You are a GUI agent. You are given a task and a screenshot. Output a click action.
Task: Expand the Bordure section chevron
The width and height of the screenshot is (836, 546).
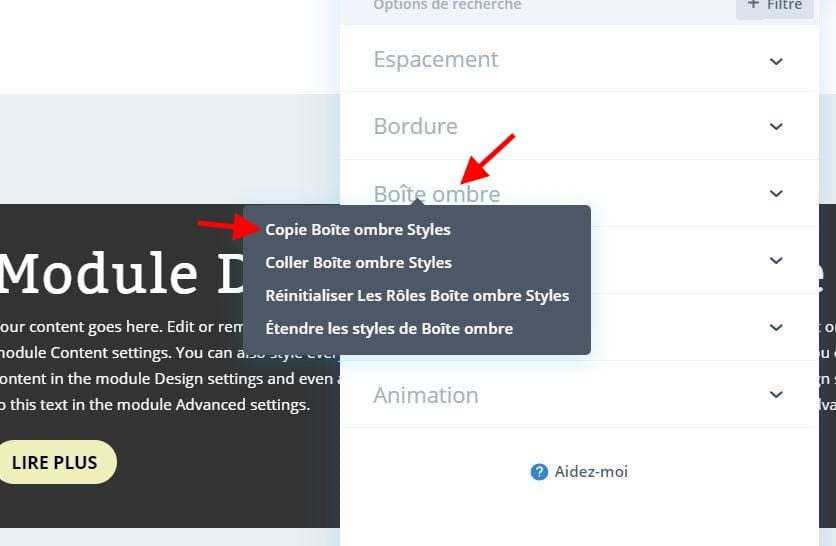(x=776, y=126)
